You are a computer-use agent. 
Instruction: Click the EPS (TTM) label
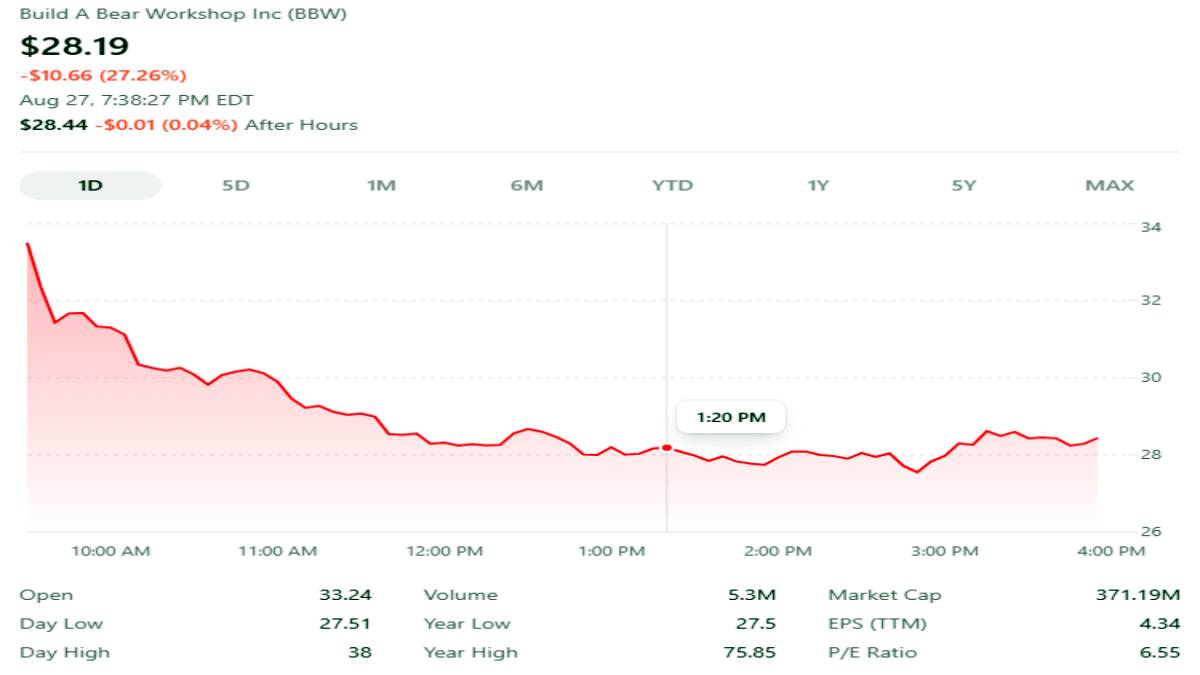pos(877,624)
